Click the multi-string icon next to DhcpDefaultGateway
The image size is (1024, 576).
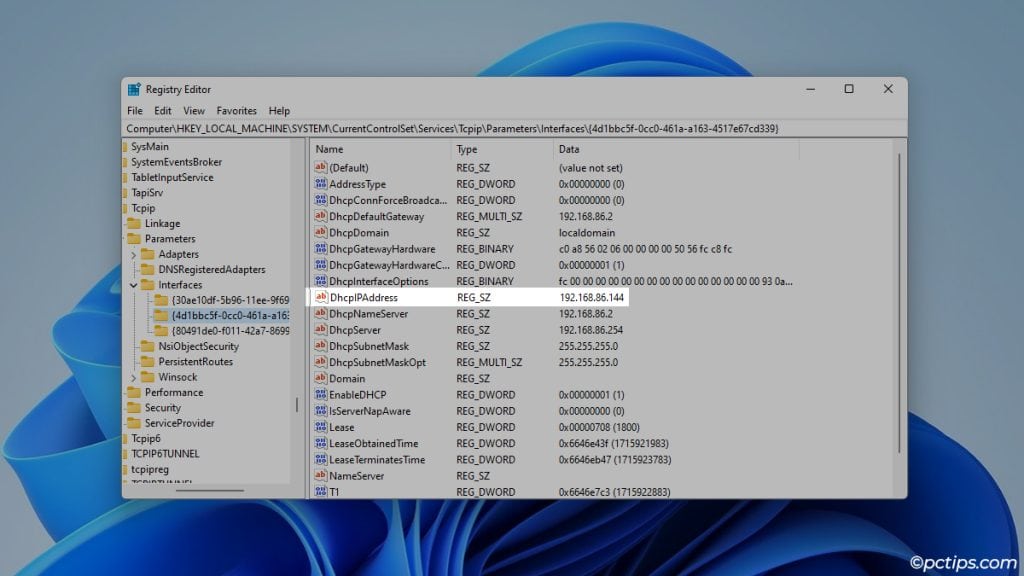point(323,216)
